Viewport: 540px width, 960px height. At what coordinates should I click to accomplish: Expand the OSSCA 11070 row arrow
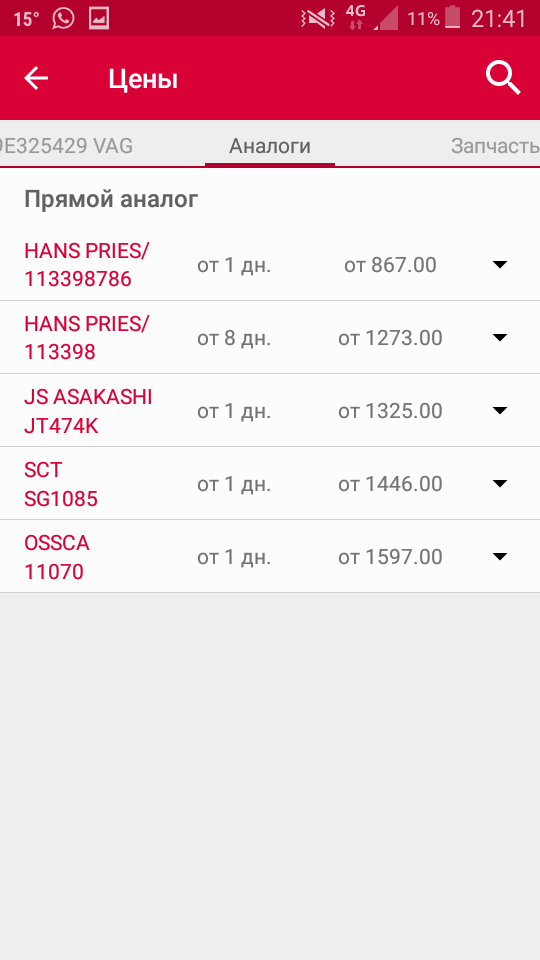(500, 557)
